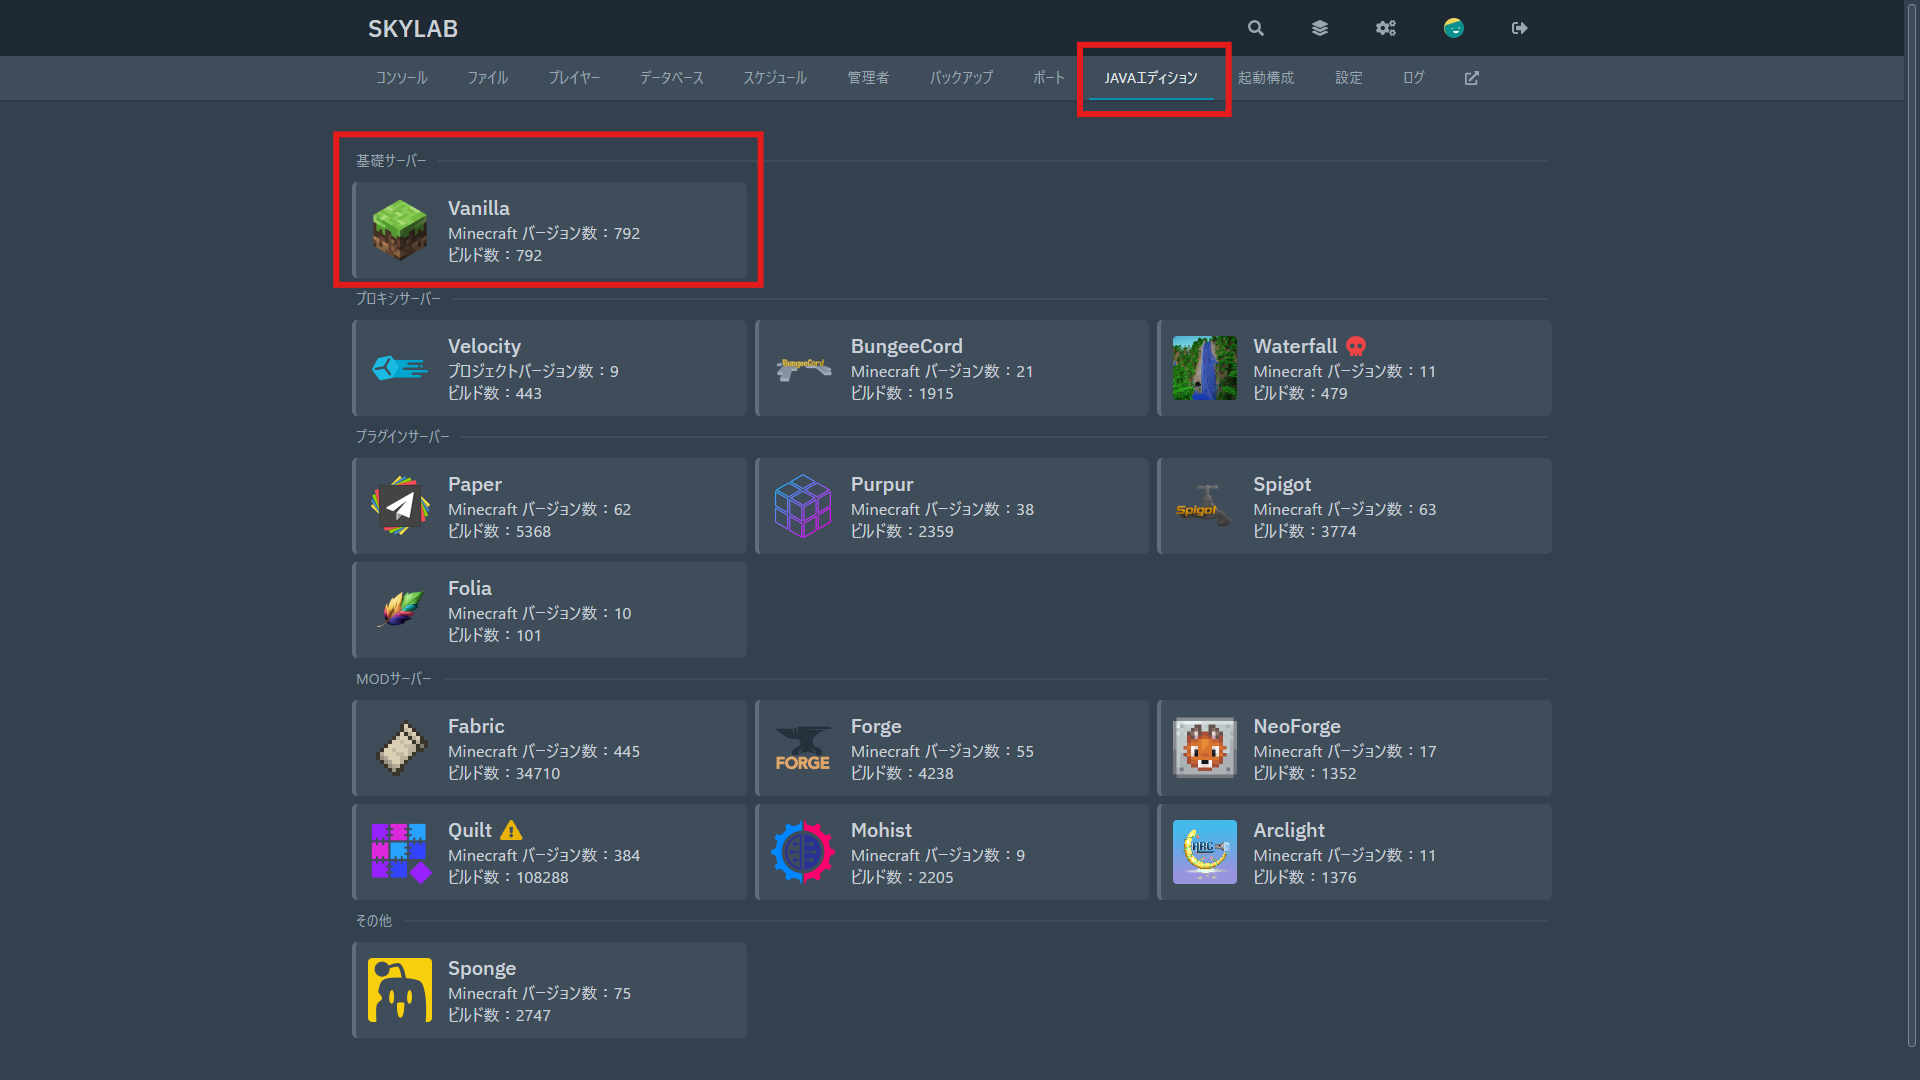
Task: Open the external link icon tab
Action: (1472, 78)
